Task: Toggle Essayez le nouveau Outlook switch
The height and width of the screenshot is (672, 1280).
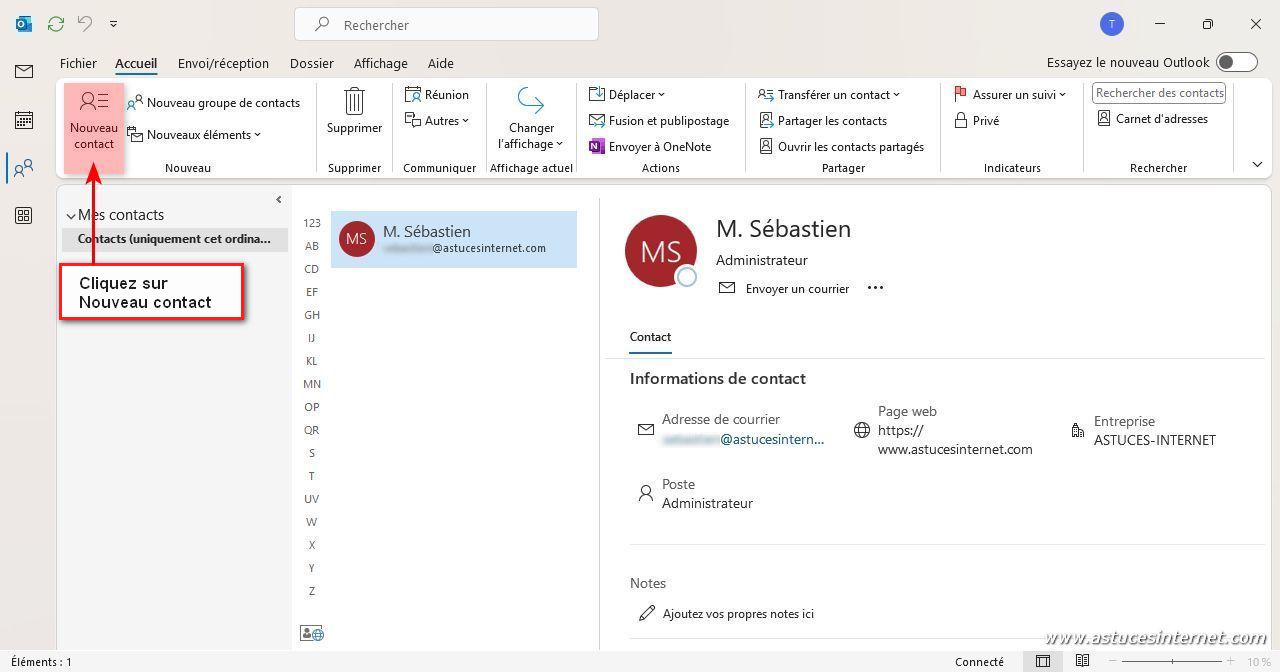Action: point(1236,63)
